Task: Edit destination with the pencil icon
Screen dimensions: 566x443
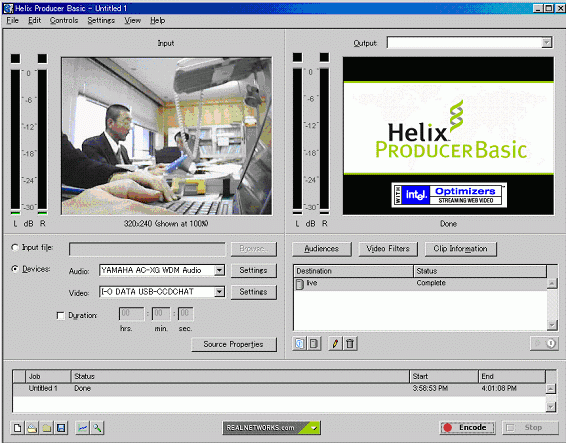Action: coord(335,343)
